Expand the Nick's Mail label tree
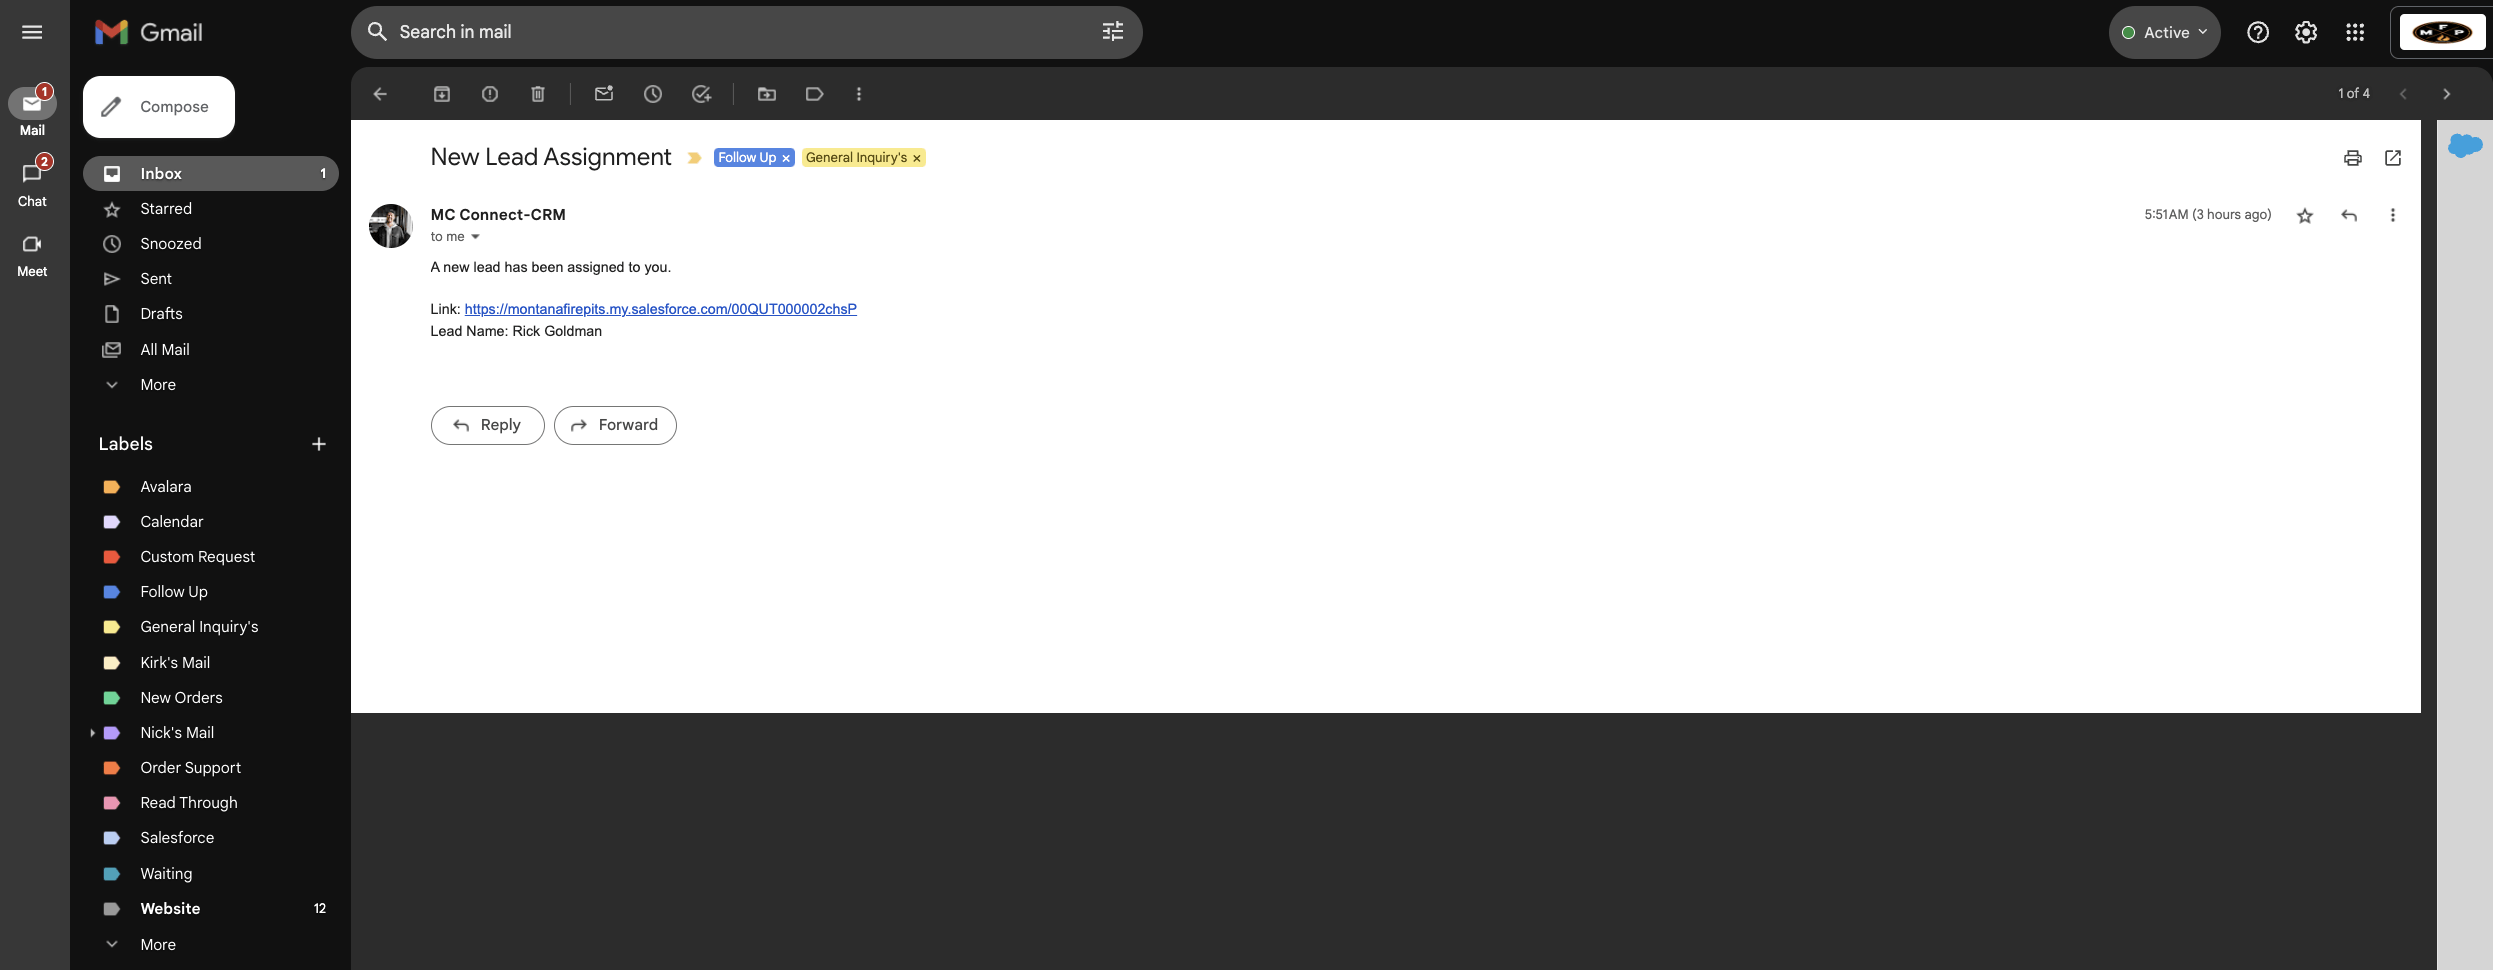2493x970 pixels. [x=92, y=733]
